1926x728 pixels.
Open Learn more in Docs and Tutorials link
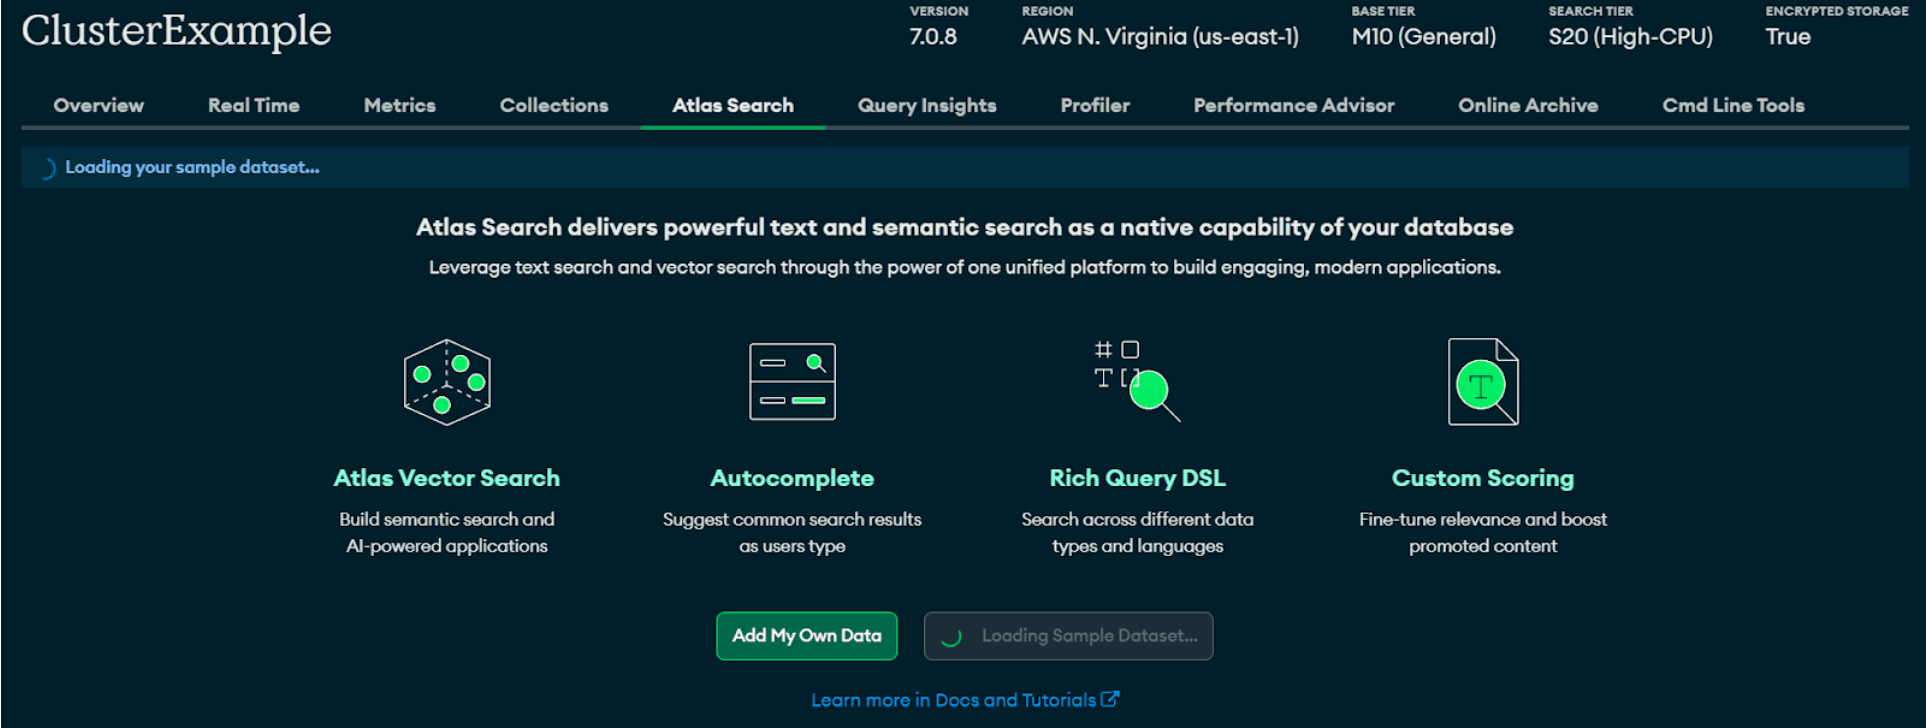[x=953, y=700]
